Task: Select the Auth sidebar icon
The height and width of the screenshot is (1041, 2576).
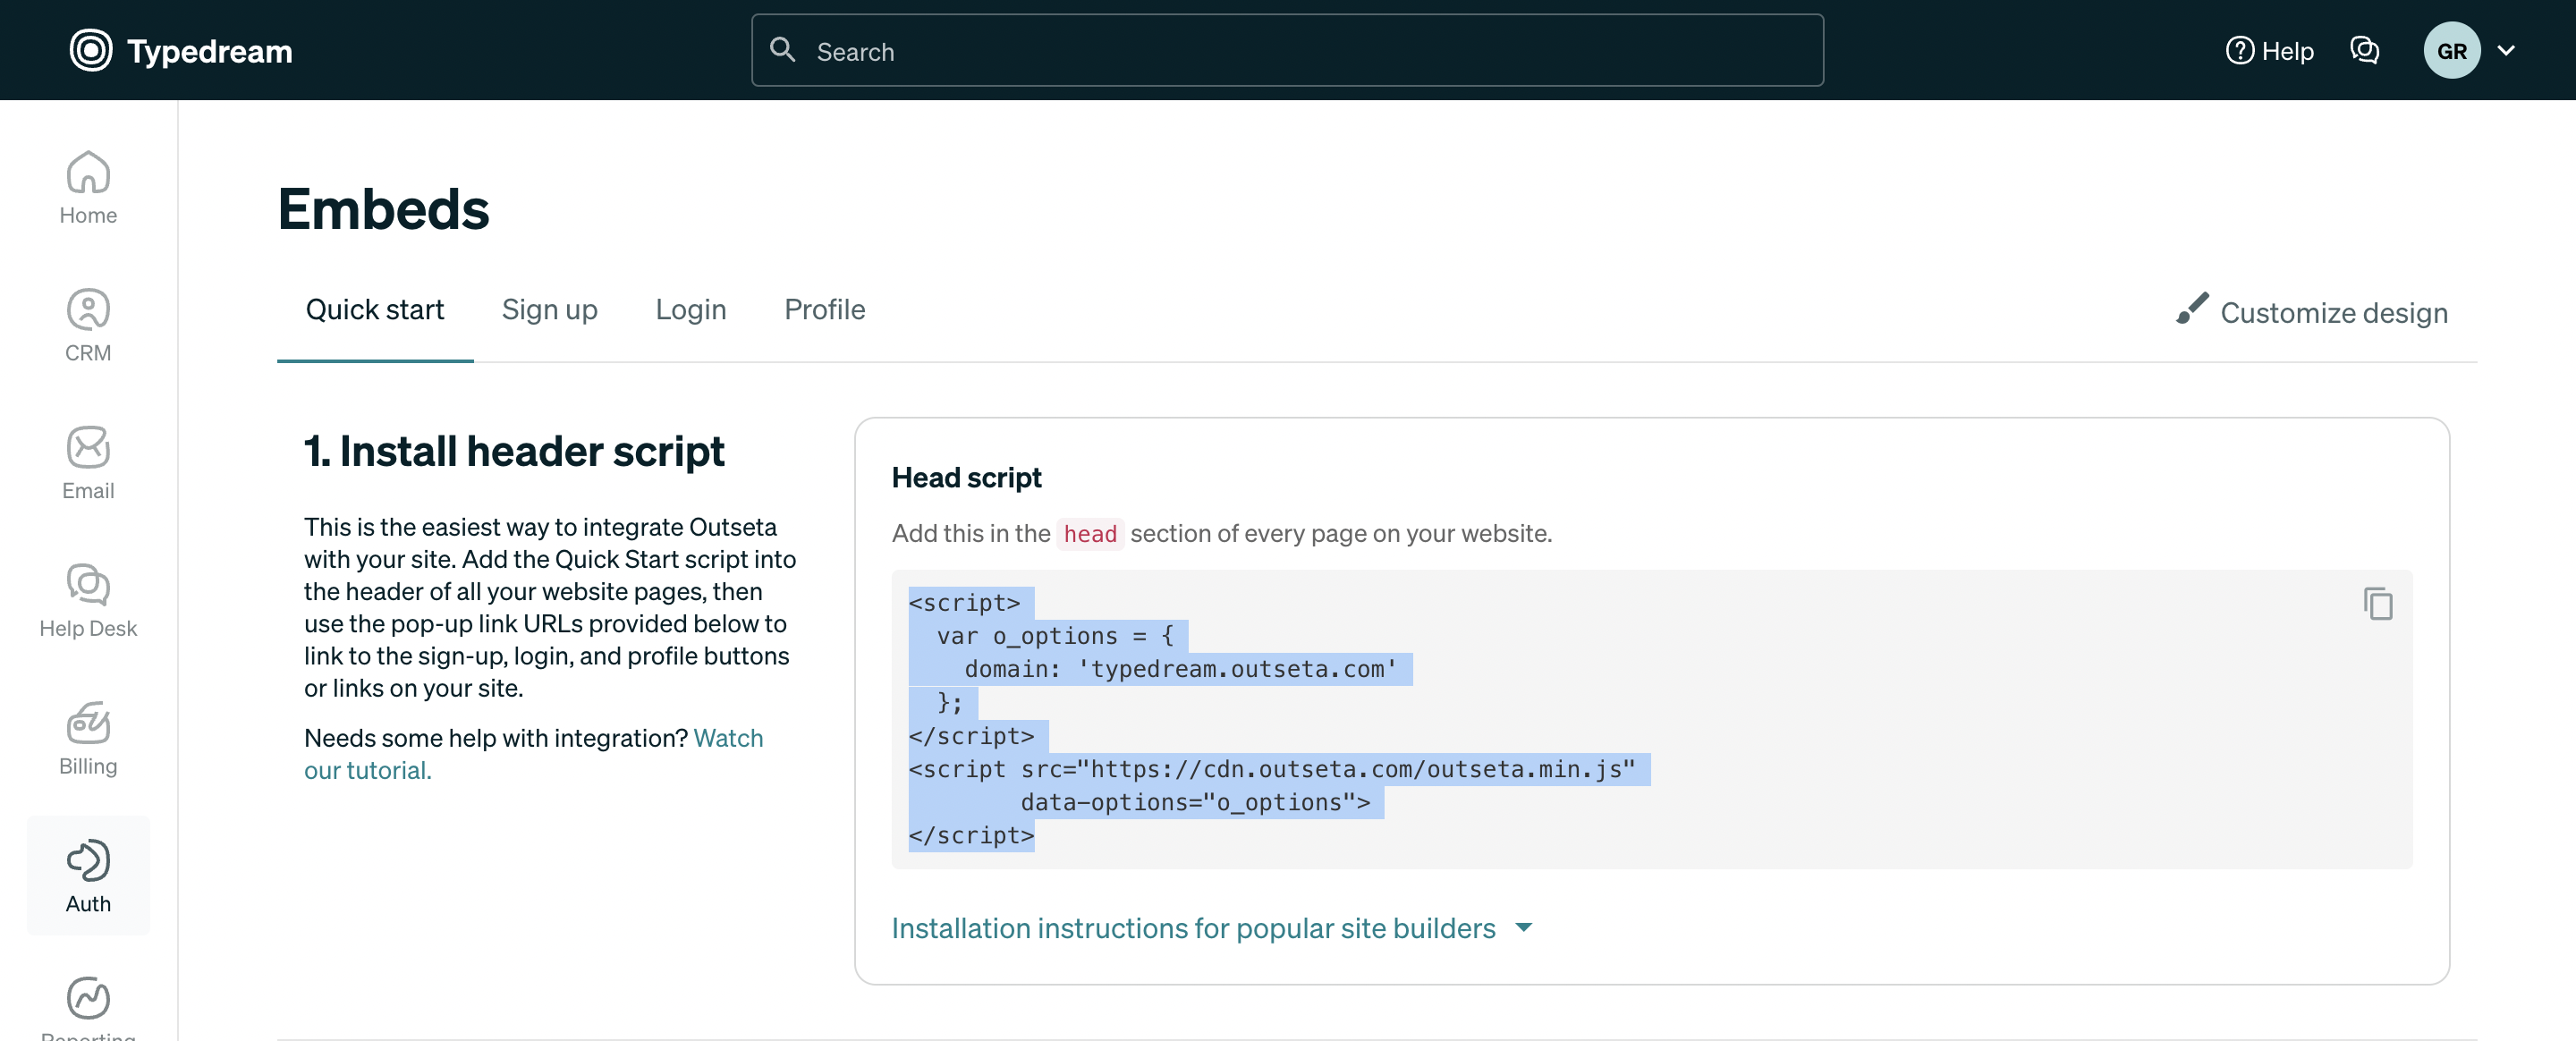Action: [88, 875]
